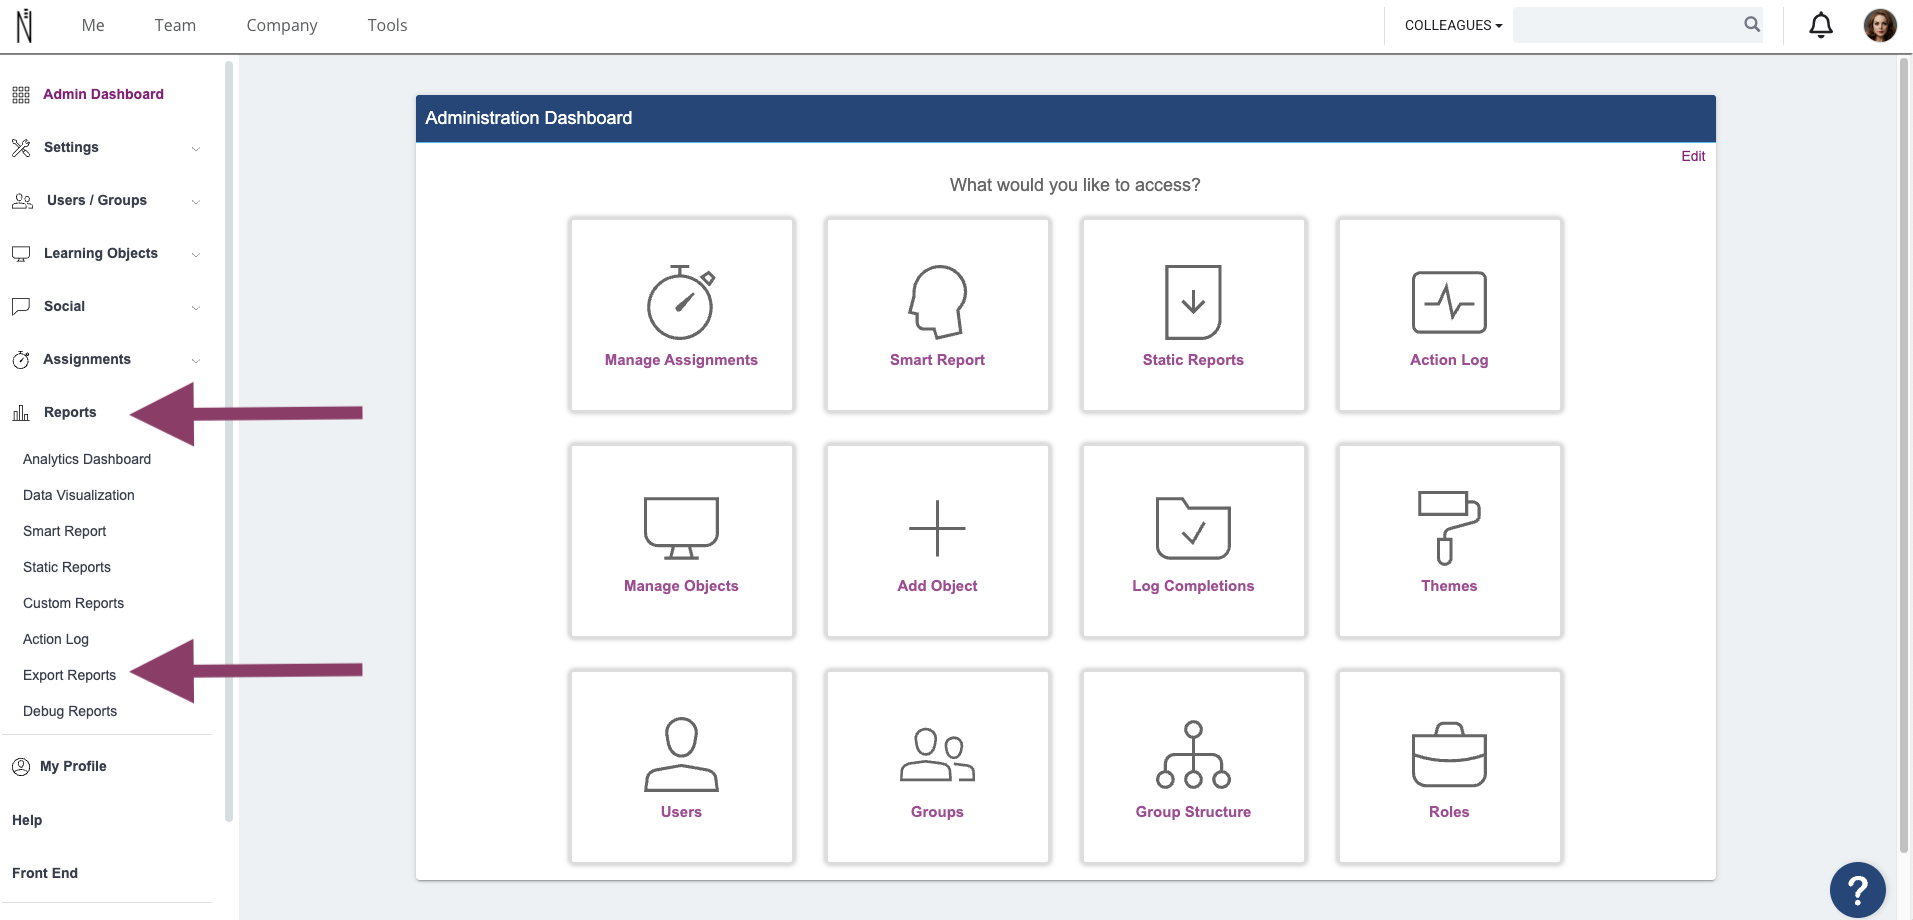Expand the Learning Objects chevron

point(195,255)
